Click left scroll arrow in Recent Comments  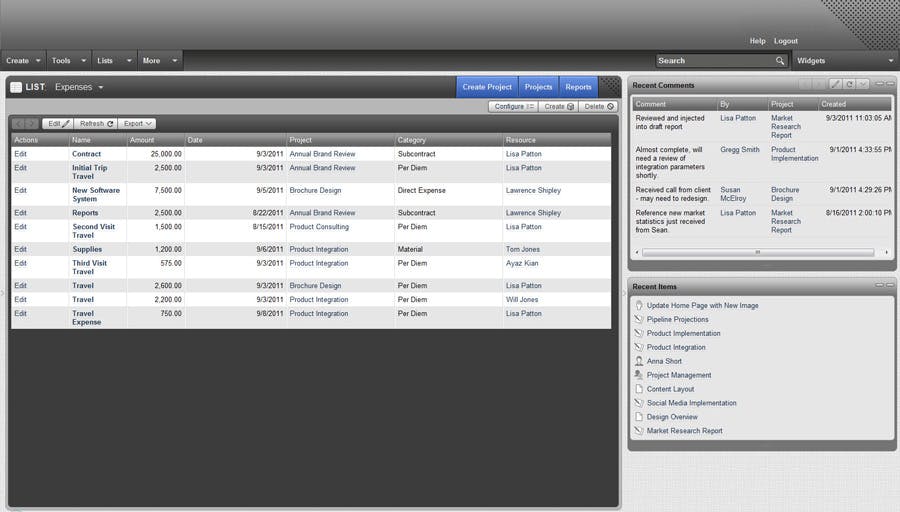click(637, 253)
